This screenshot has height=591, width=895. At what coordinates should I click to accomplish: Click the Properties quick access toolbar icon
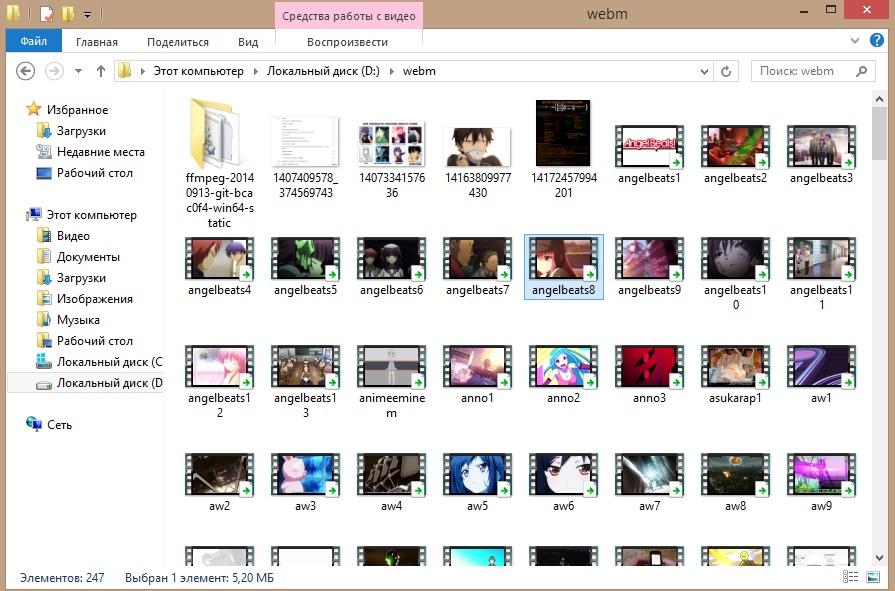[x=47, y=13]
